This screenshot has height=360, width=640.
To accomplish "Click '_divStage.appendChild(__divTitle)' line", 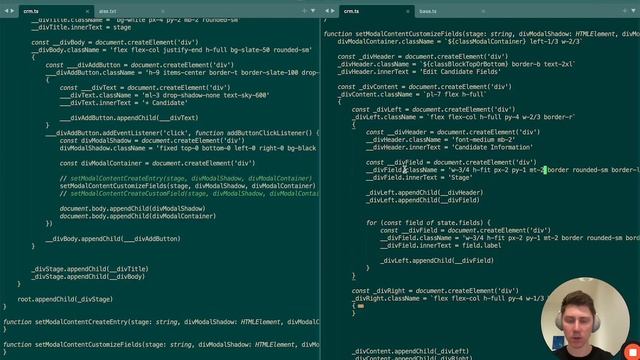I will click(90, 269).
